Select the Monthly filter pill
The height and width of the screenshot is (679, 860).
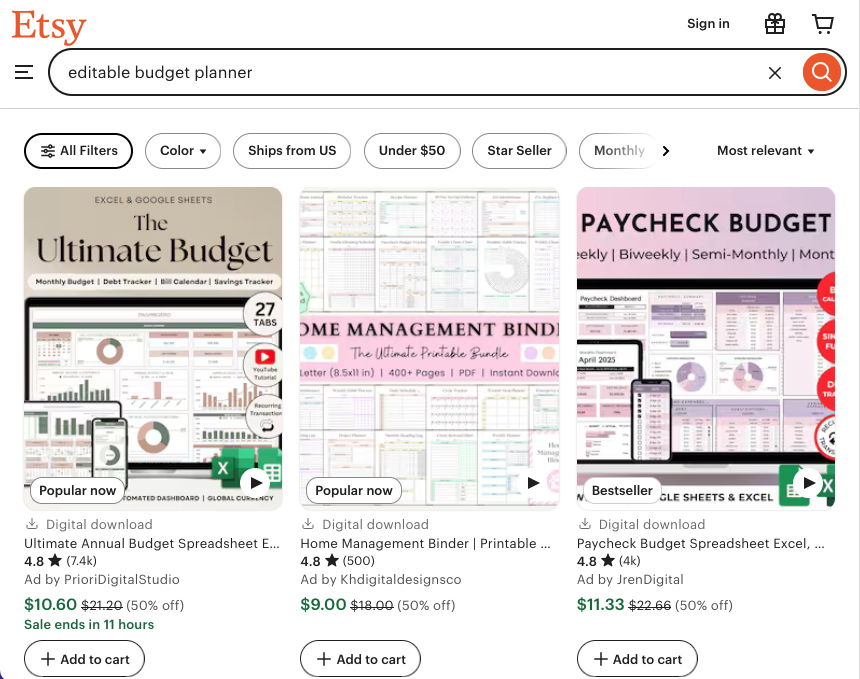[x=622, y=150]
